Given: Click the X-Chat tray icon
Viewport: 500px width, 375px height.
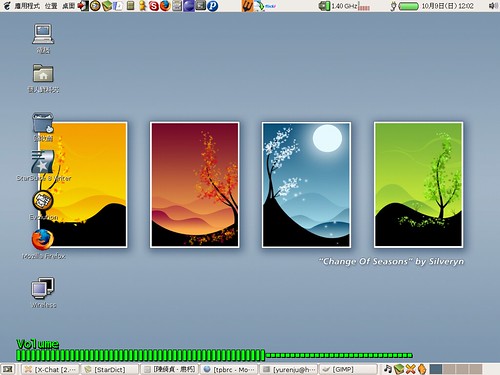Looking at the screenshot, I should tap(411, 369).
